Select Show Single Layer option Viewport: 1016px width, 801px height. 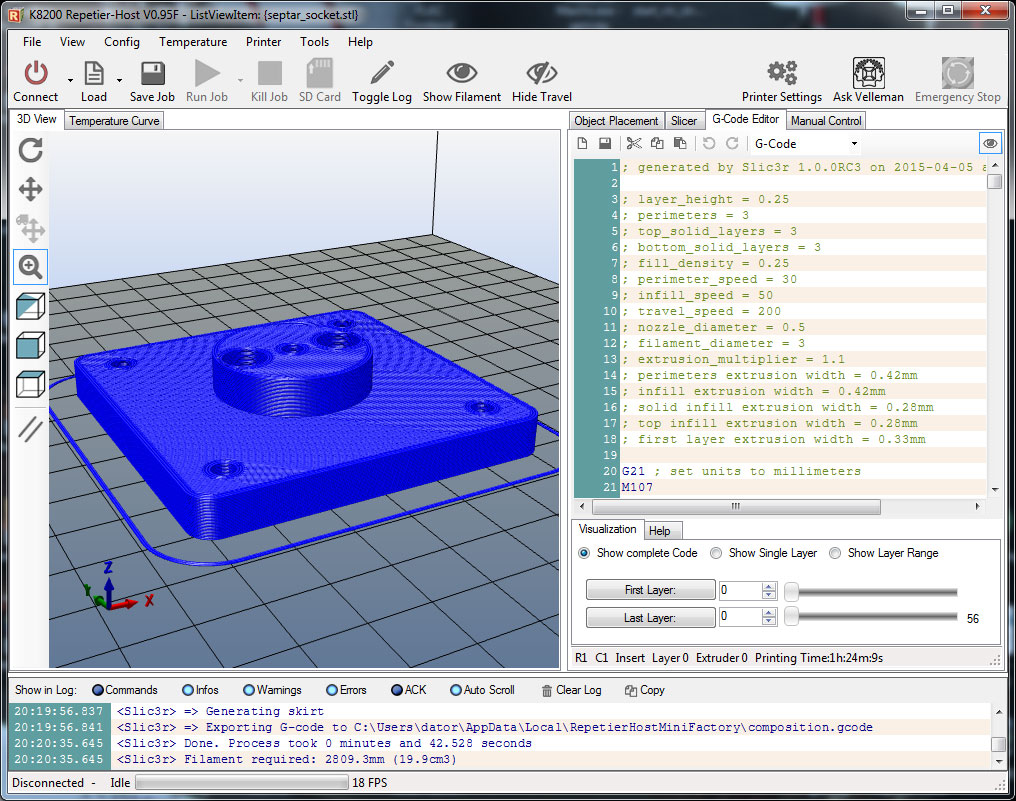click(x=716, y=553)
